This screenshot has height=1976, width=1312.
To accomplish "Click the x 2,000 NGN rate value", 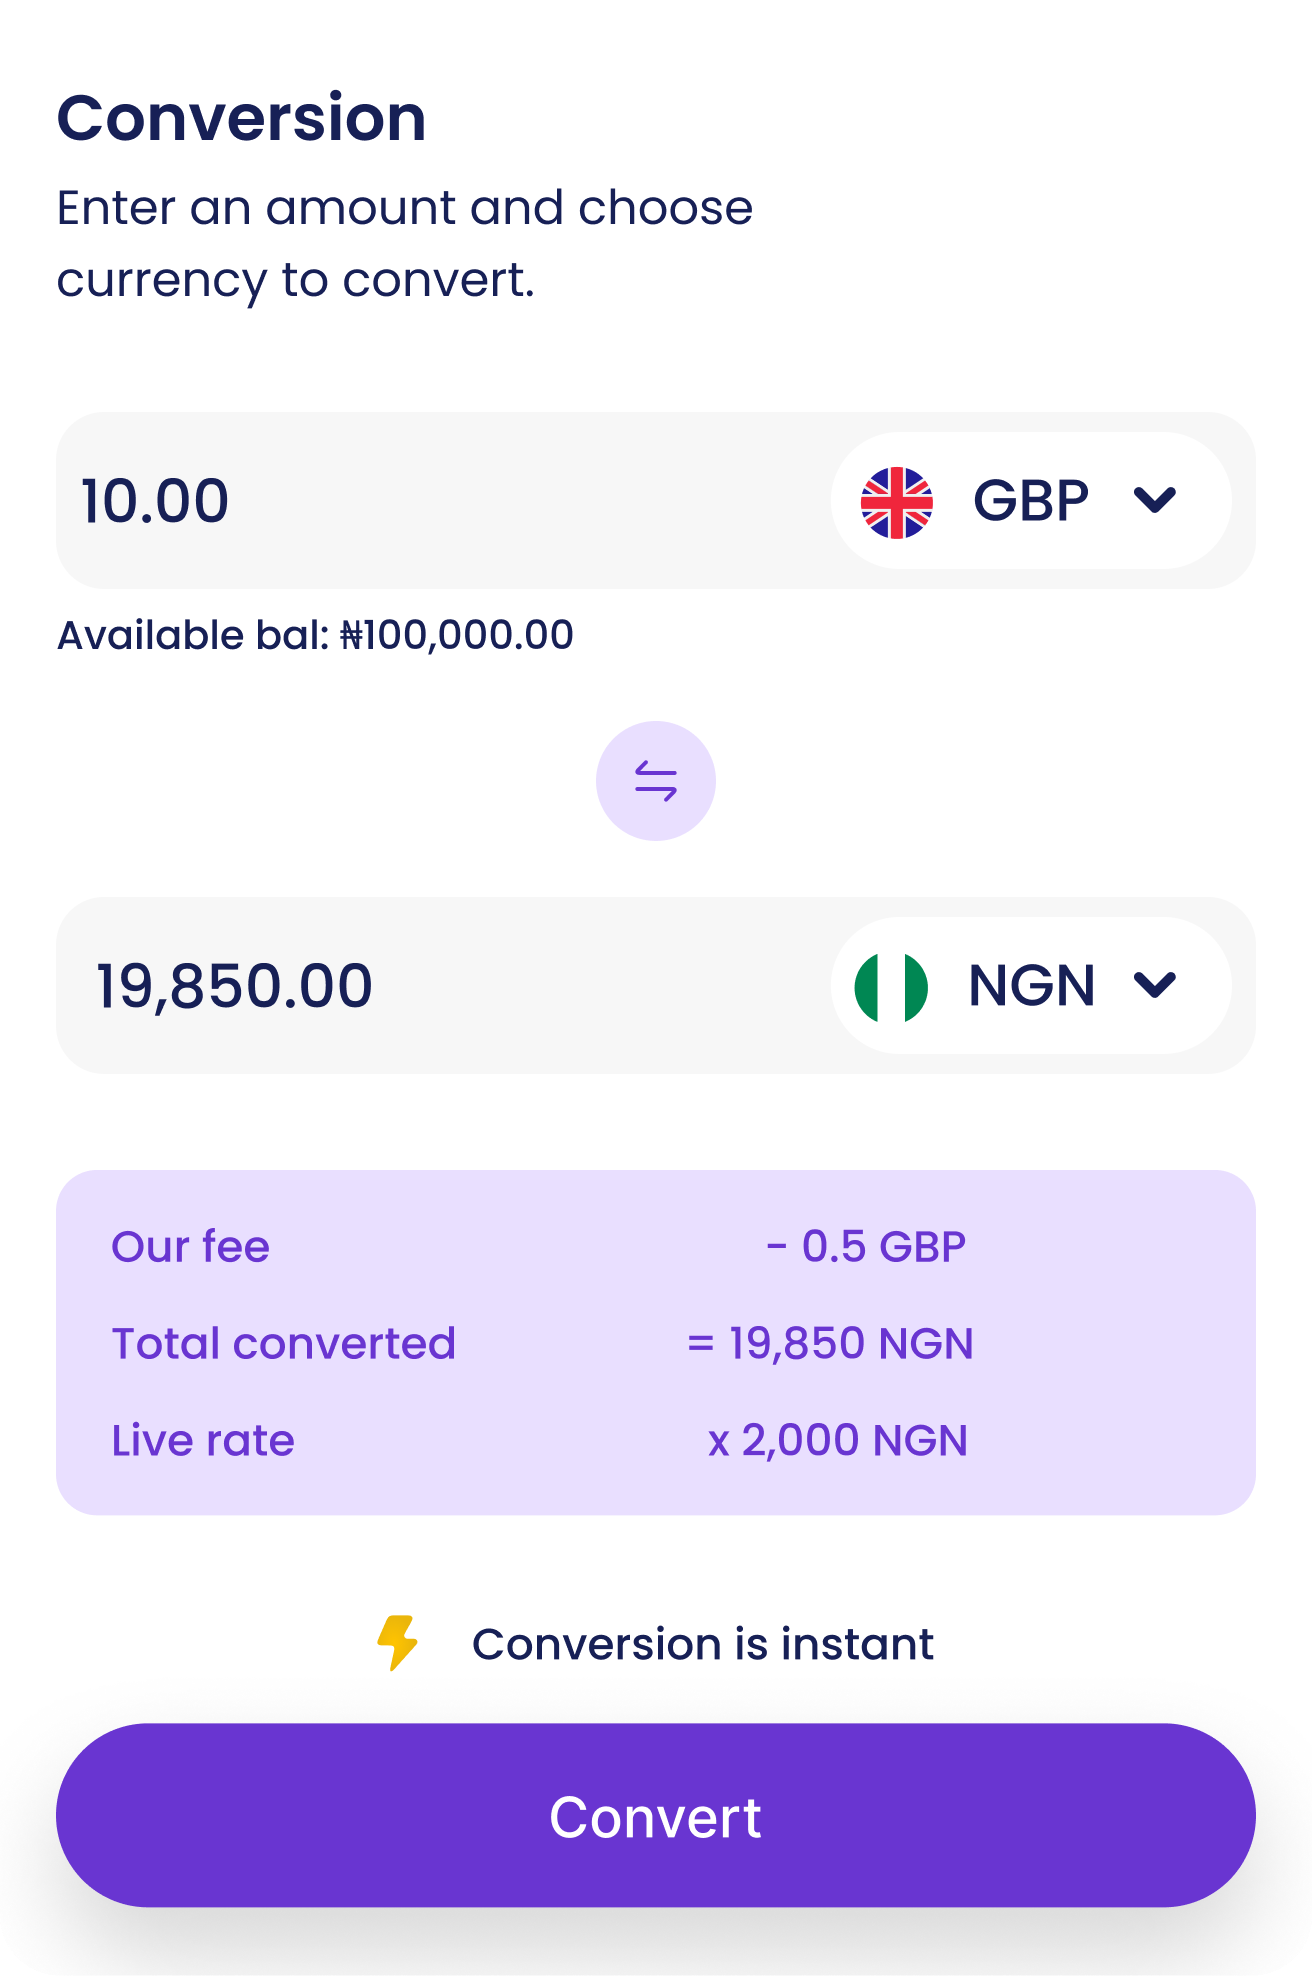I will click(x=838, y=1441).
